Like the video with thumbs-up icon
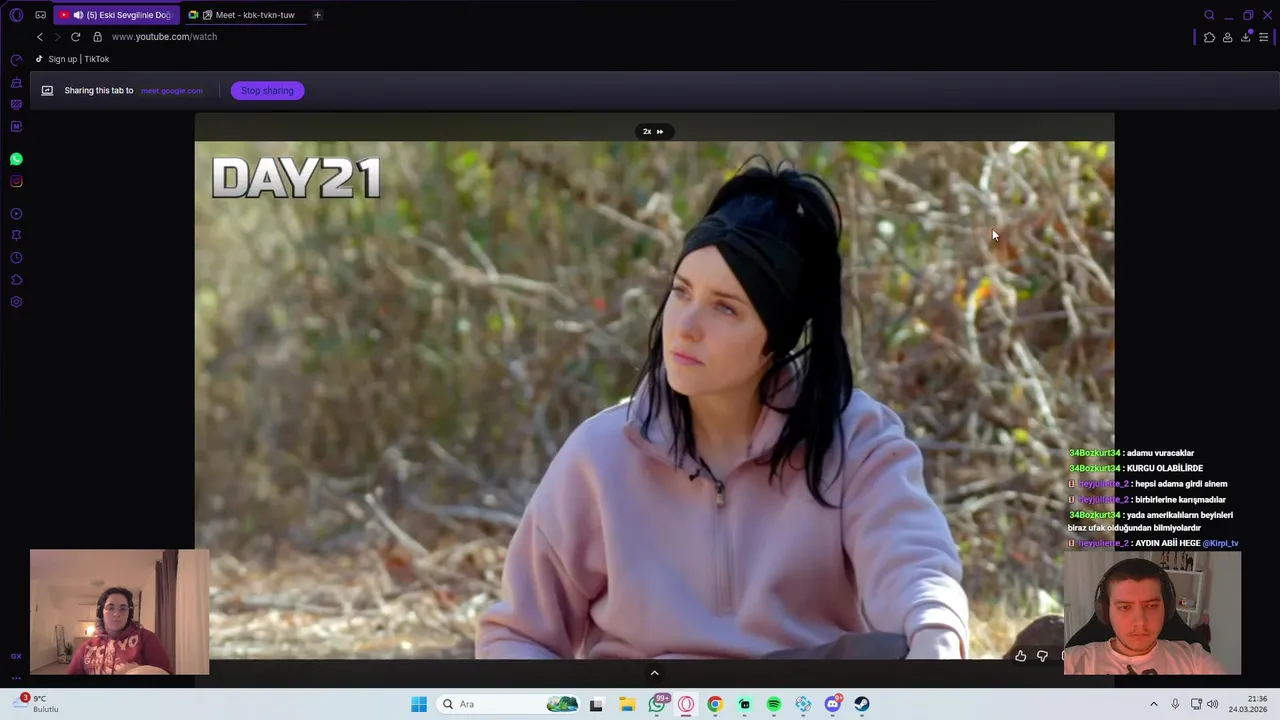Screen dimensions: 1280x720 pos(1020,656)
